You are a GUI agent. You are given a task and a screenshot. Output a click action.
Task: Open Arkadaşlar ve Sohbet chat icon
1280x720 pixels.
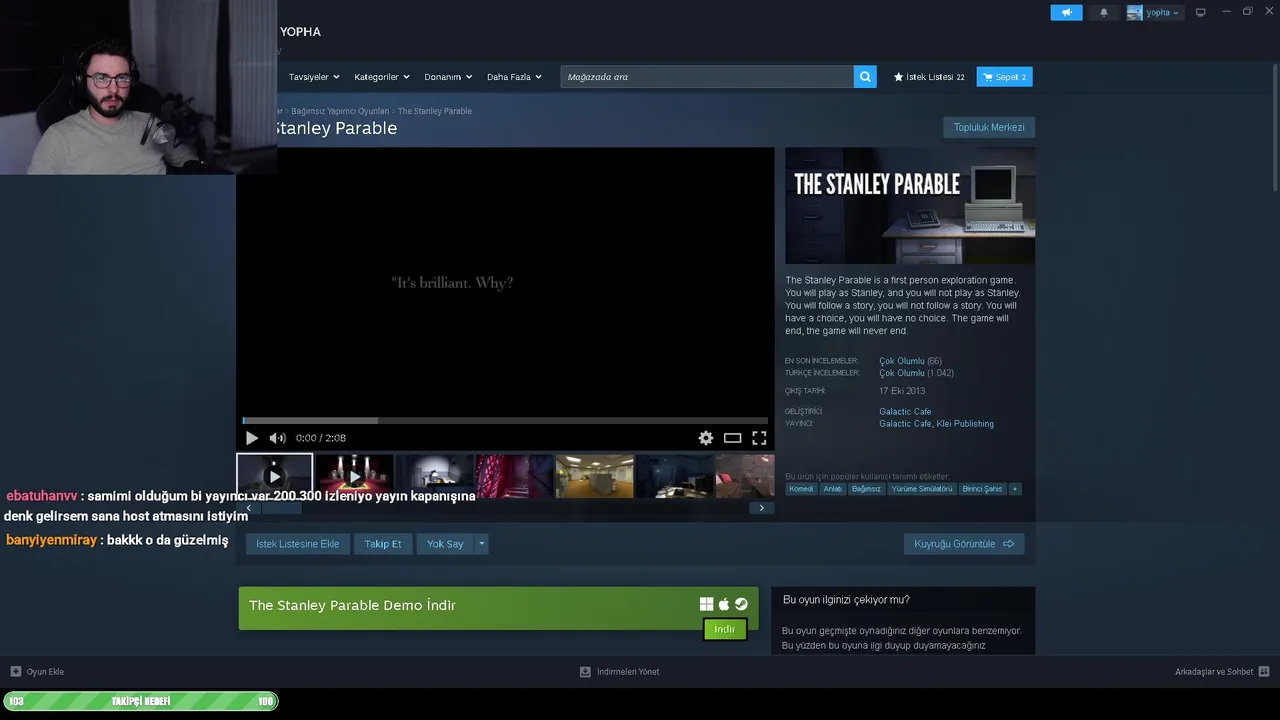(x=1264, y=671)
